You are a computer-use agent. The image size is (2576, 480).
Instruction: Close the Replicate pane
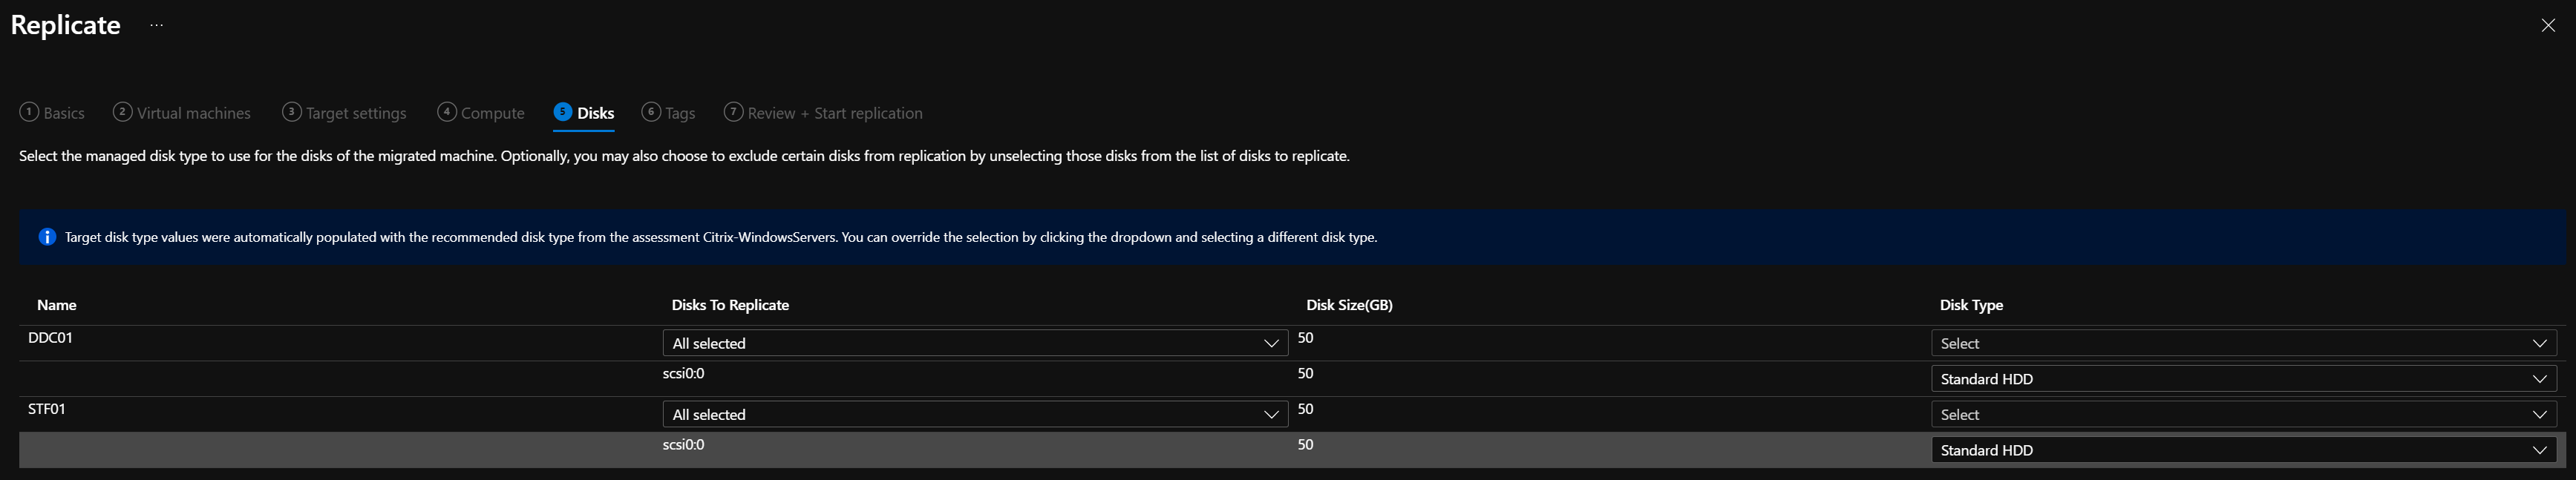(2547, 25)
